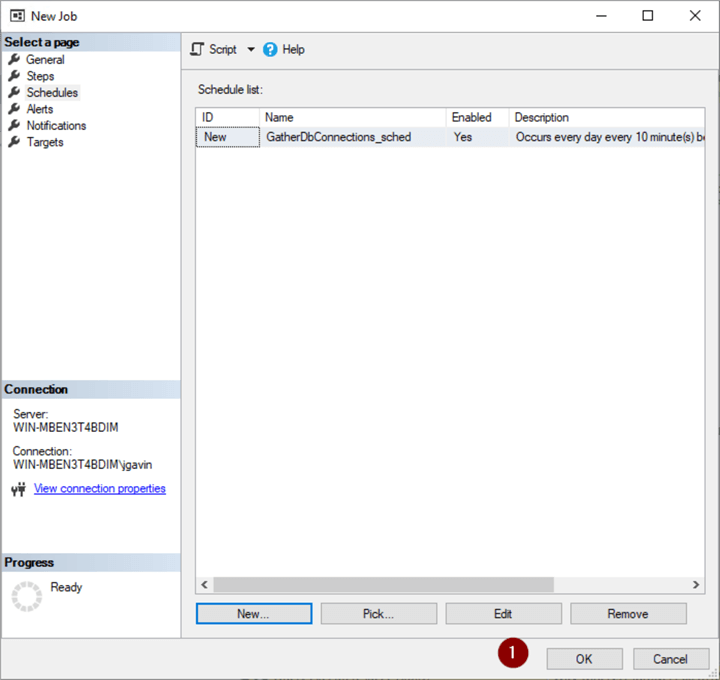Image resolution: width=720 pixels, height=680 pixels.
Task: Click the left arrow of horizontal scrollbar
Action: tap(204, 584)
